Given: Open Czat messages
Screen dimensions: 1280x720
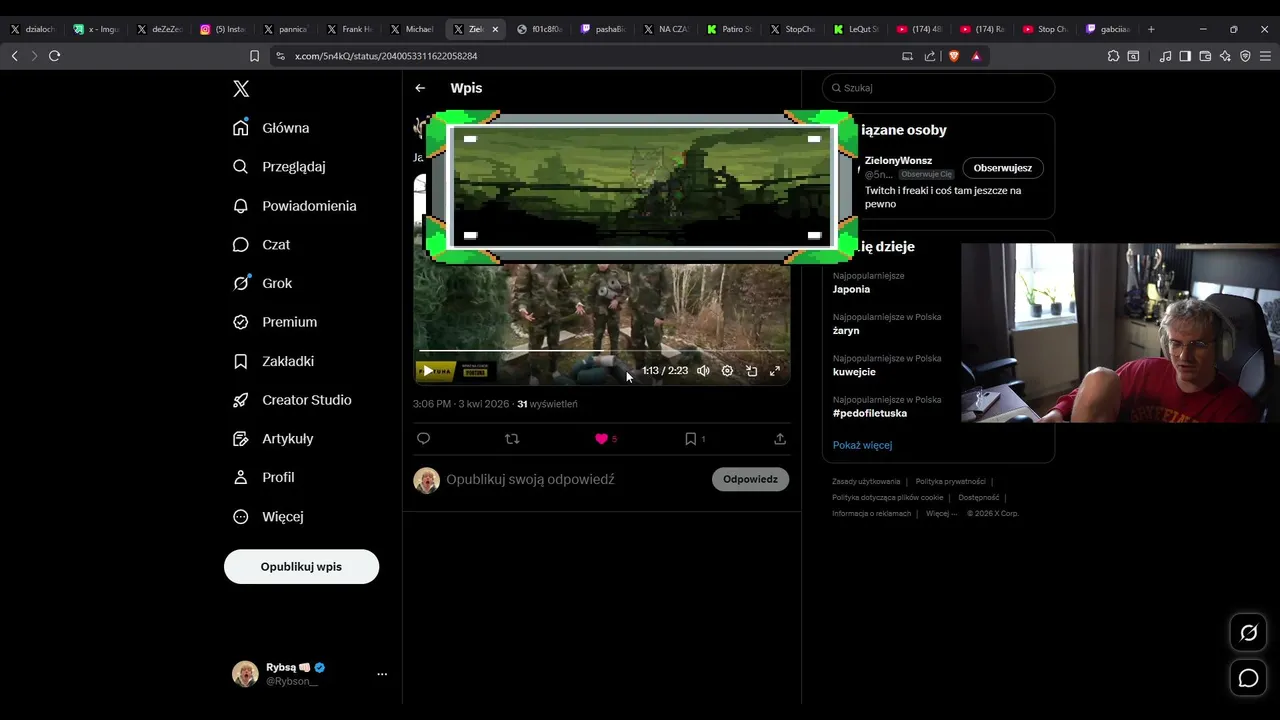Looking at the screenshot, I should pyautogui.click(x=261, y=245).
